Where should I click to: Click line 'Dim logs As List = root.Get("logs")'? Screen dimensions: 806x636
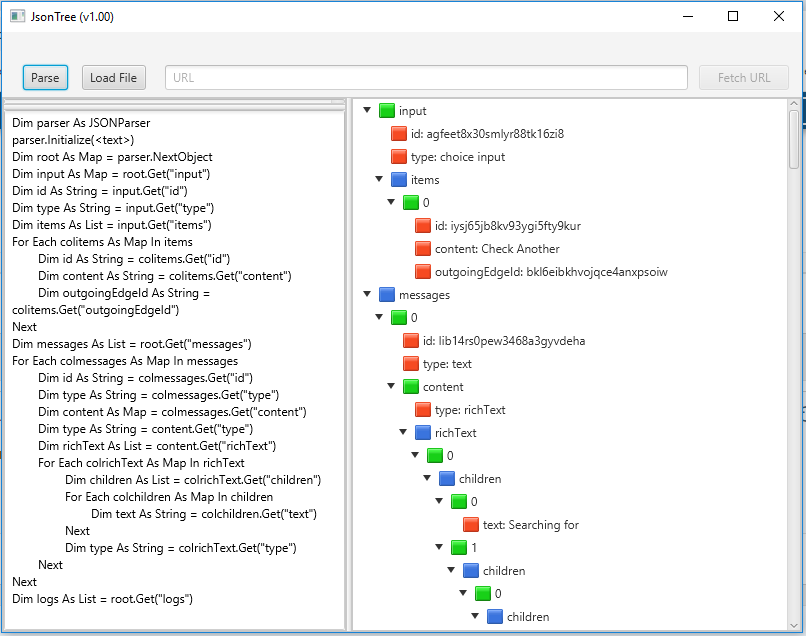pos(102,599)
